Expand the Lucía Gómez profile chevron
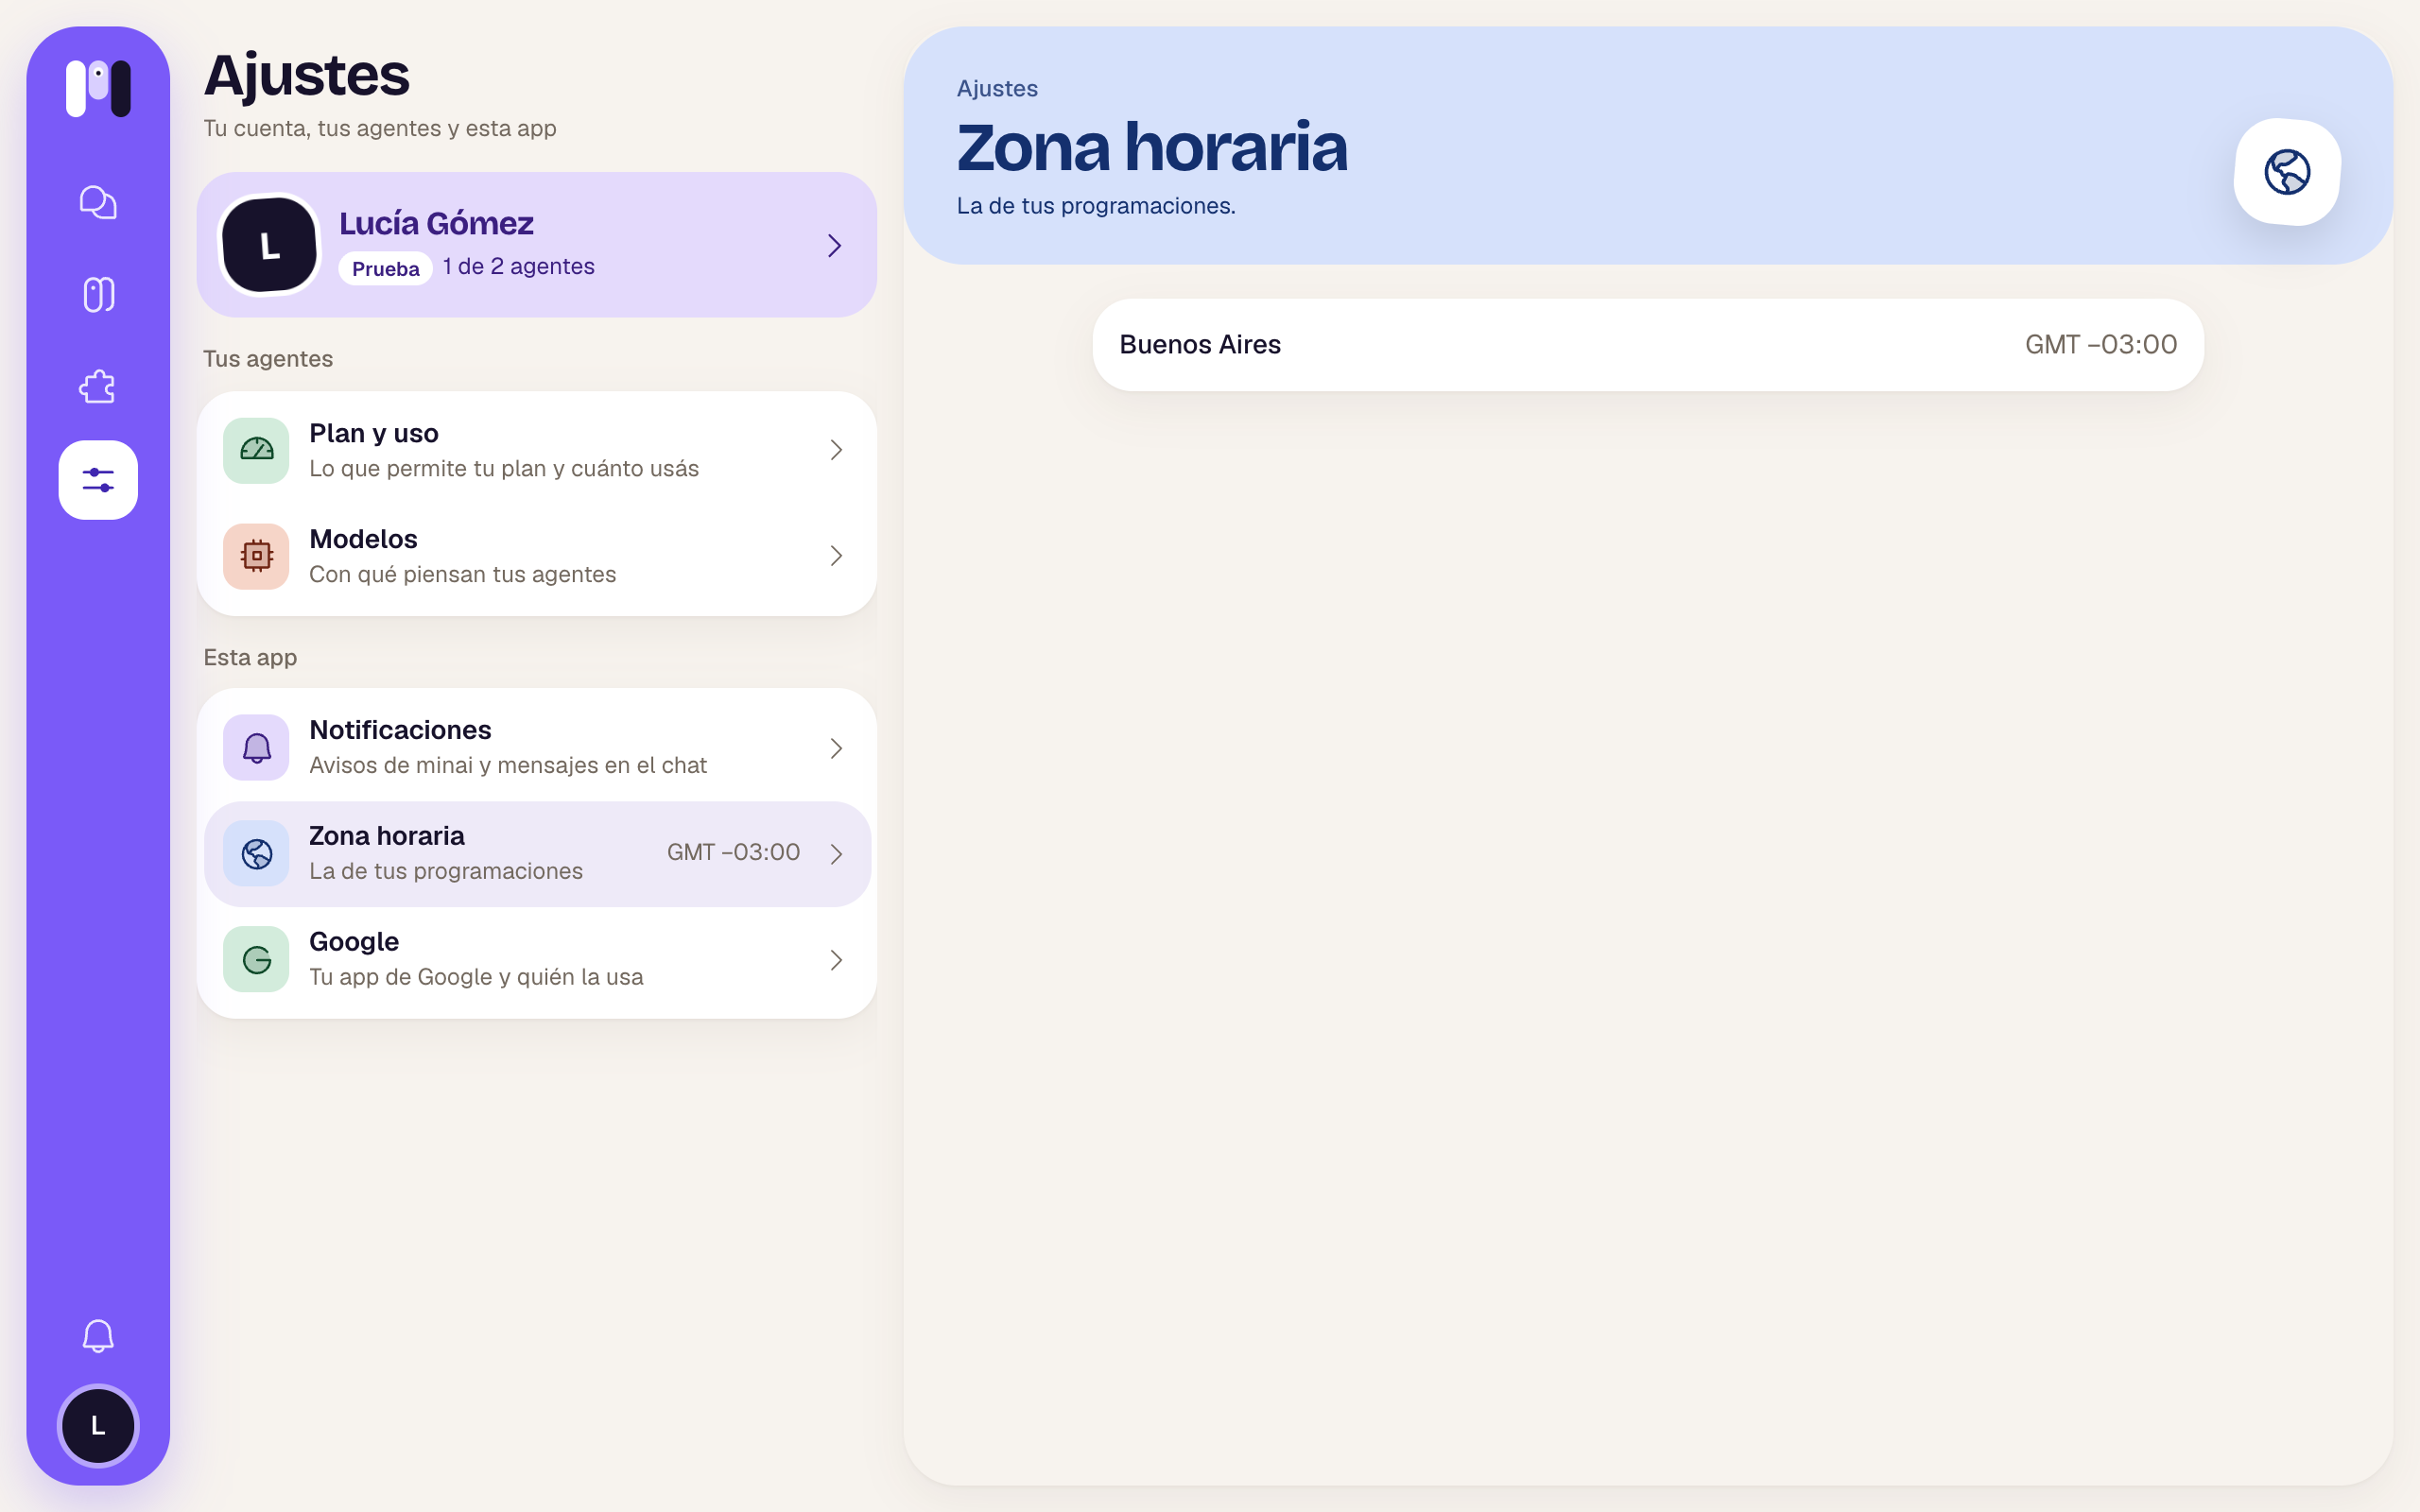2420x1512 pixels. pyautogui.click(x=835, y=245)
